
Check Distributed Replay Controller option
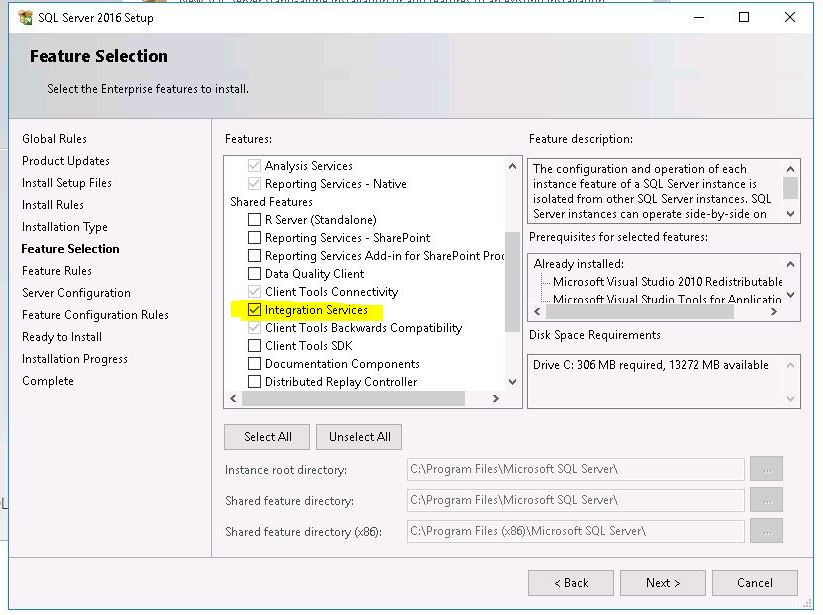point(254,381)
